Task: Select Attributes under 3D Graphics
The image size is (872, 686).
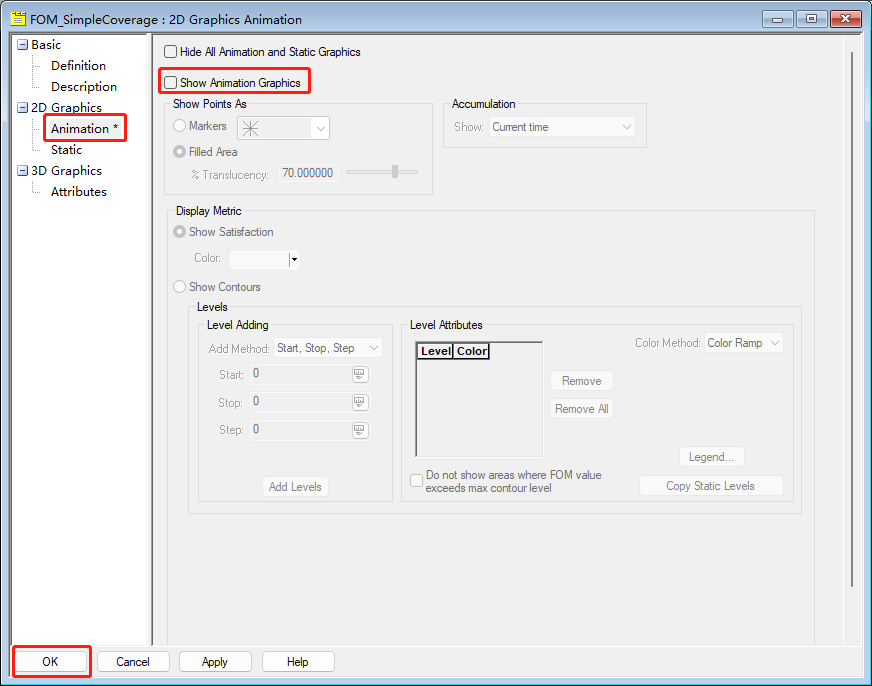Action: click(78, 192)
